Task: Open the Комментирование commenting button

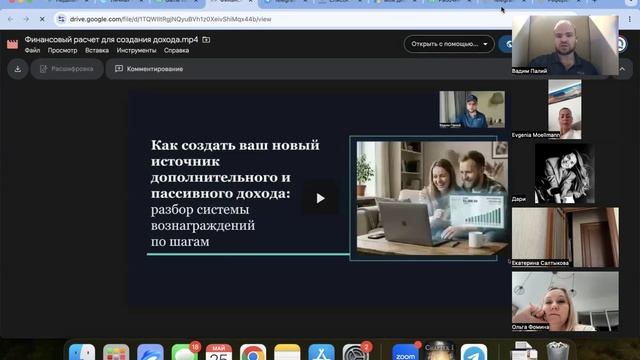Action: pyautogui.click(x=149, y=69)
